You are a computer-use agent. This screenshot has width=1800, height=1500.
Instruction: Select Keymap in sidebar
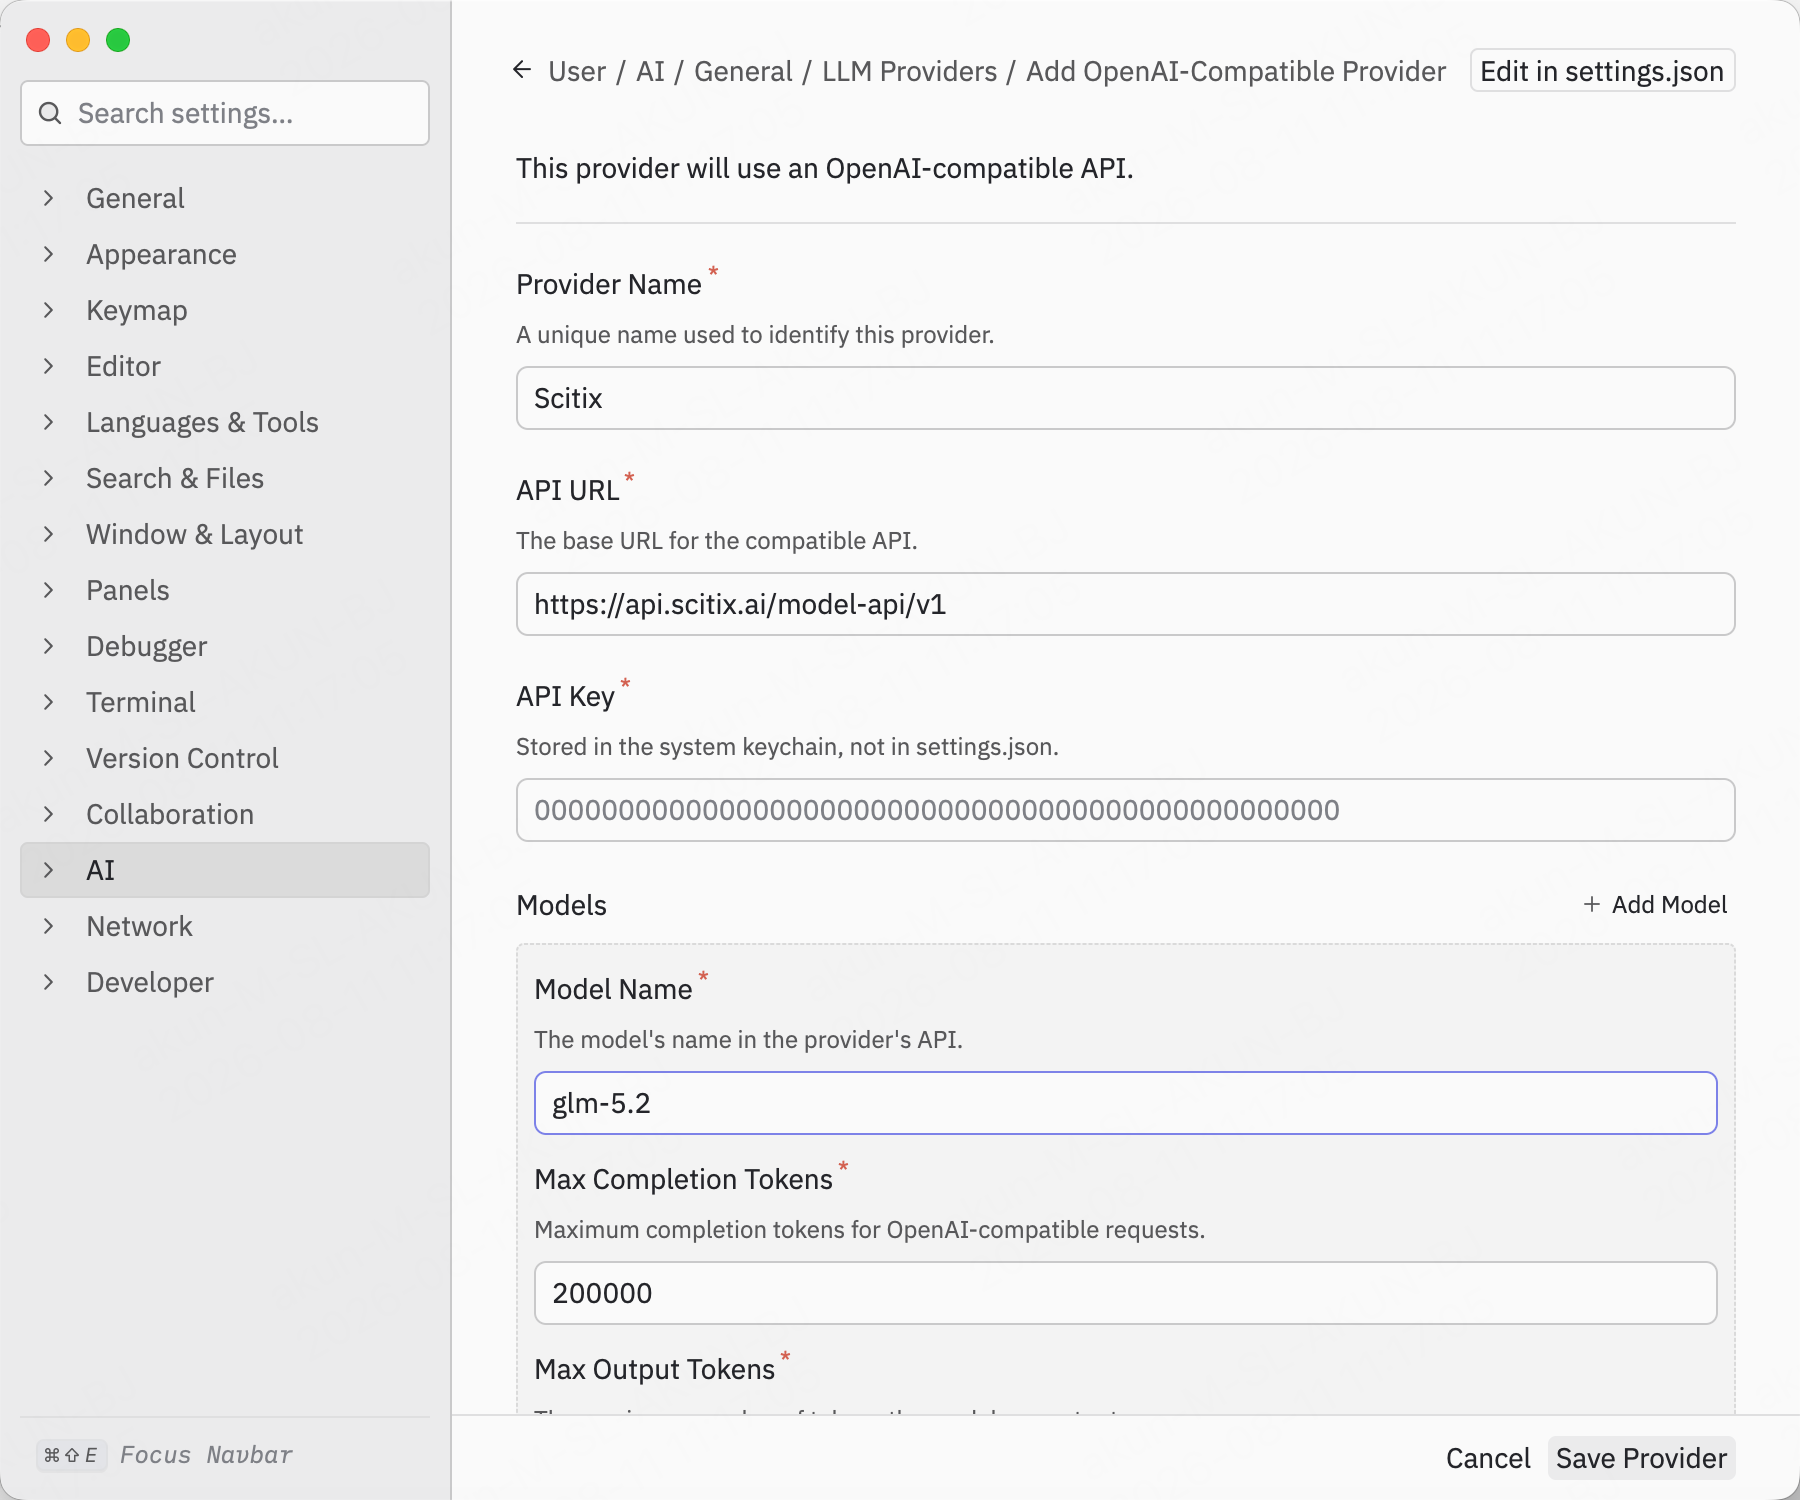[x=225, y=310]
